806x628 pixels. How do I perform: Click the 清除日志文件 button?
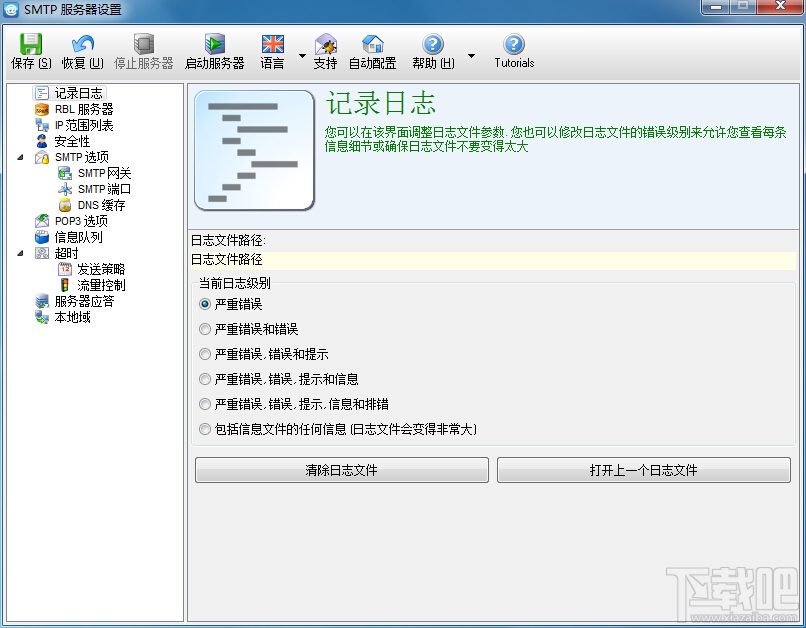342,470
